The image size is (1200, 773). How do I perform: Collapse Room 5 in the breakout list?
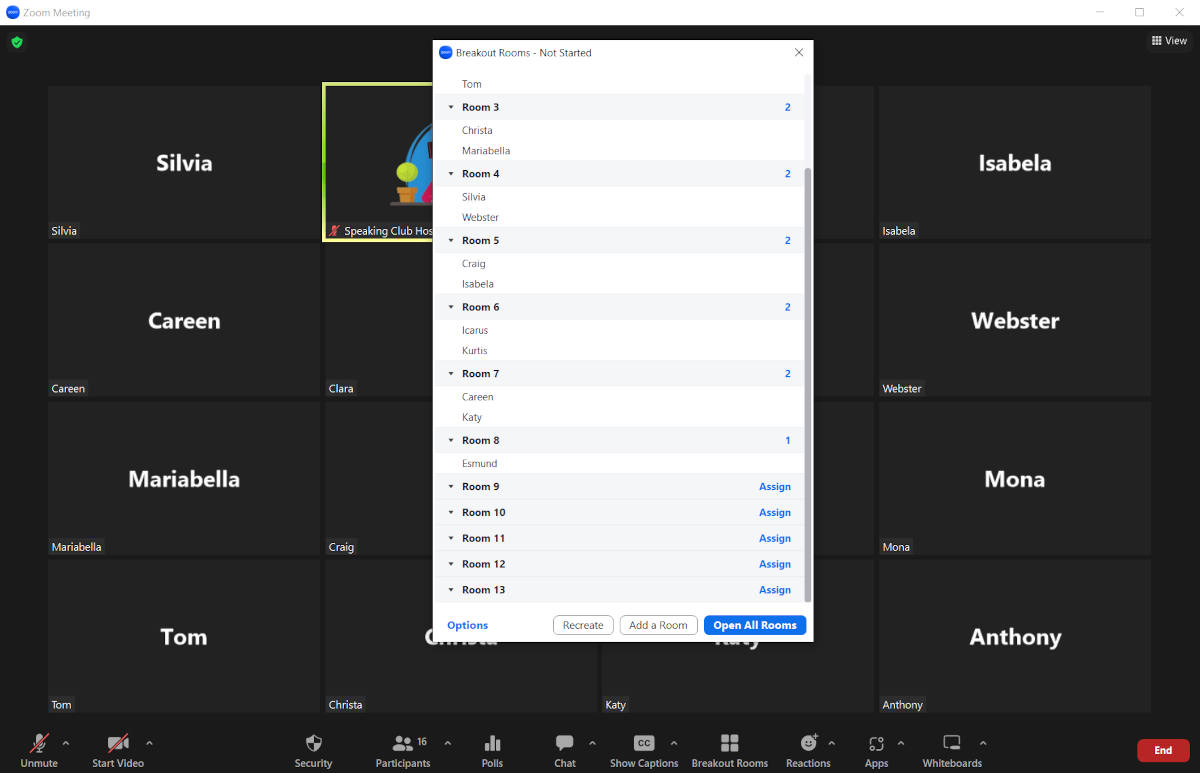(451, 241)
